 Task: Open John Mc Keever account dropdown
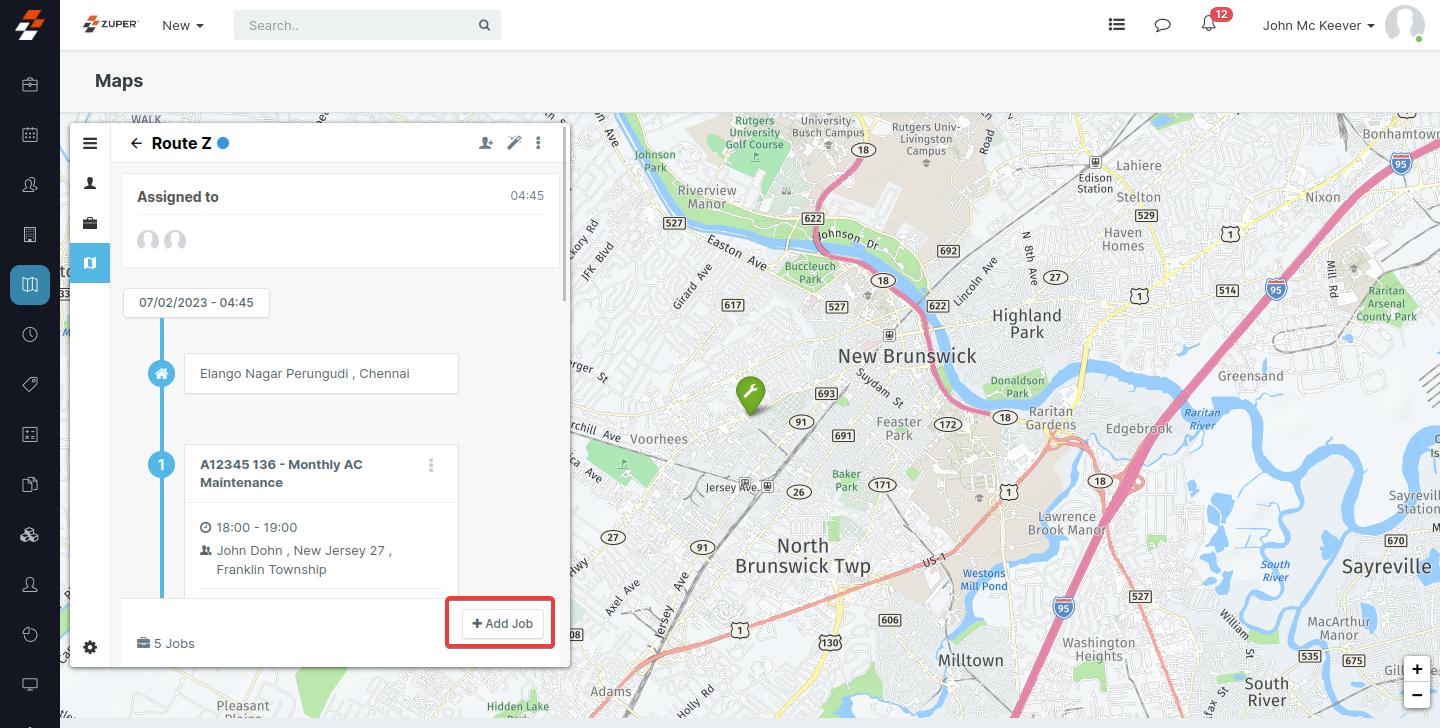coord(1318,25)
